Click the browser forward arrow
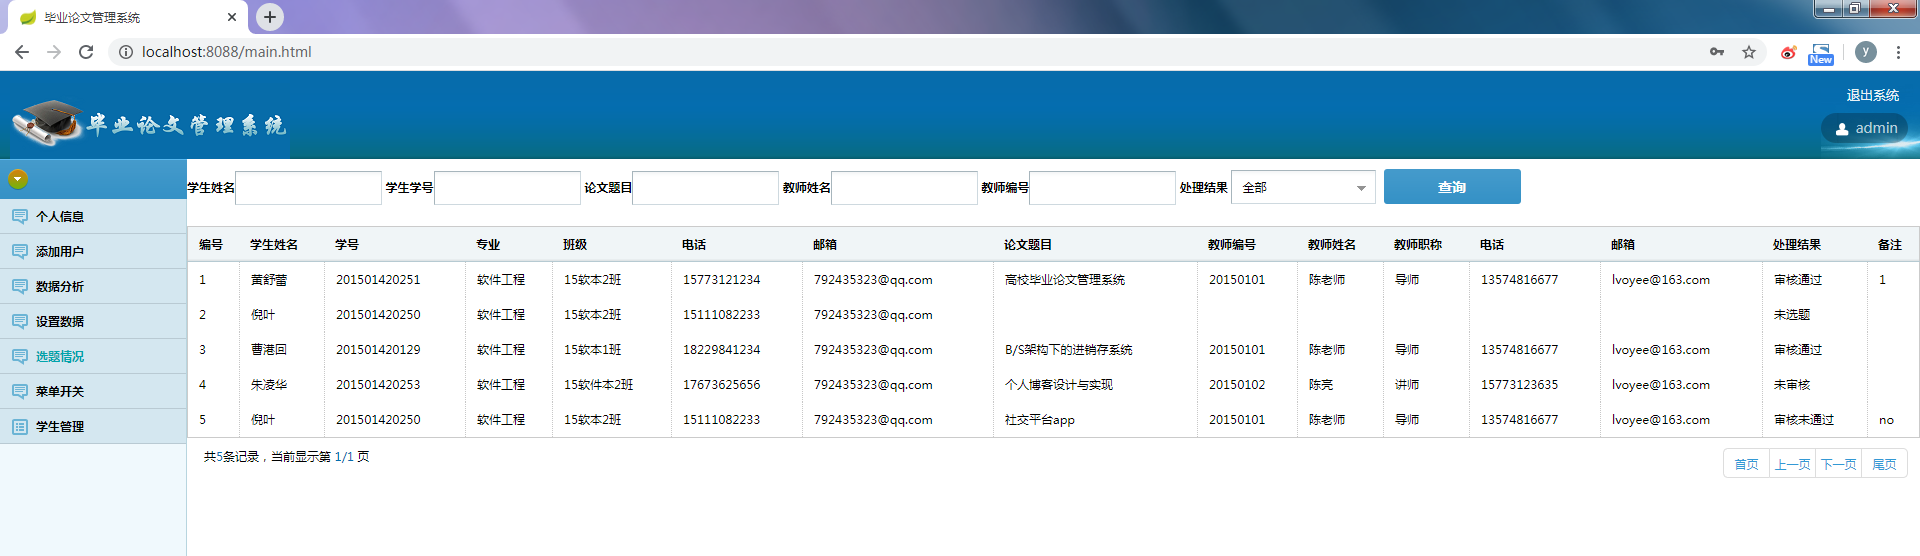This screenshot has height=556, width=1920. tap(54, 52)
